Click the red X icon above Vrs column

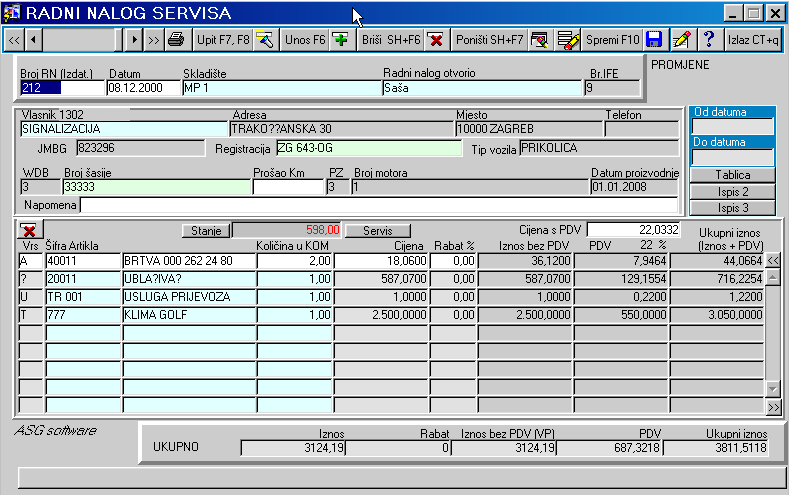pos(30,230)
